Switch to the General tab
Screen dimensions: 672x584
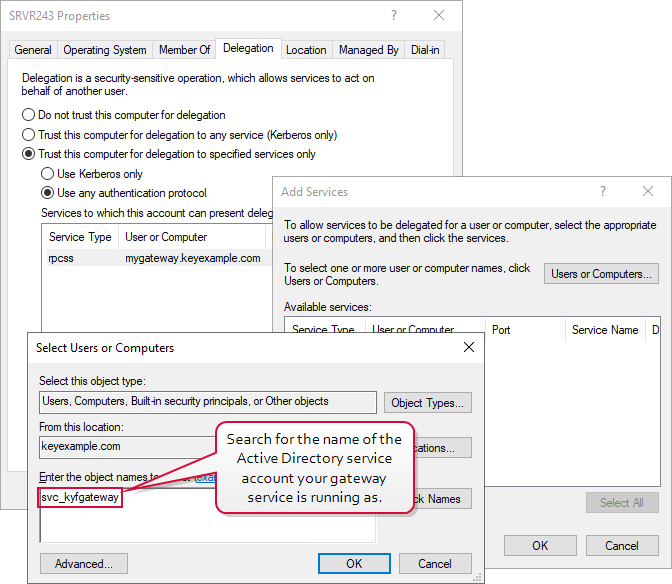pos(33,50)
